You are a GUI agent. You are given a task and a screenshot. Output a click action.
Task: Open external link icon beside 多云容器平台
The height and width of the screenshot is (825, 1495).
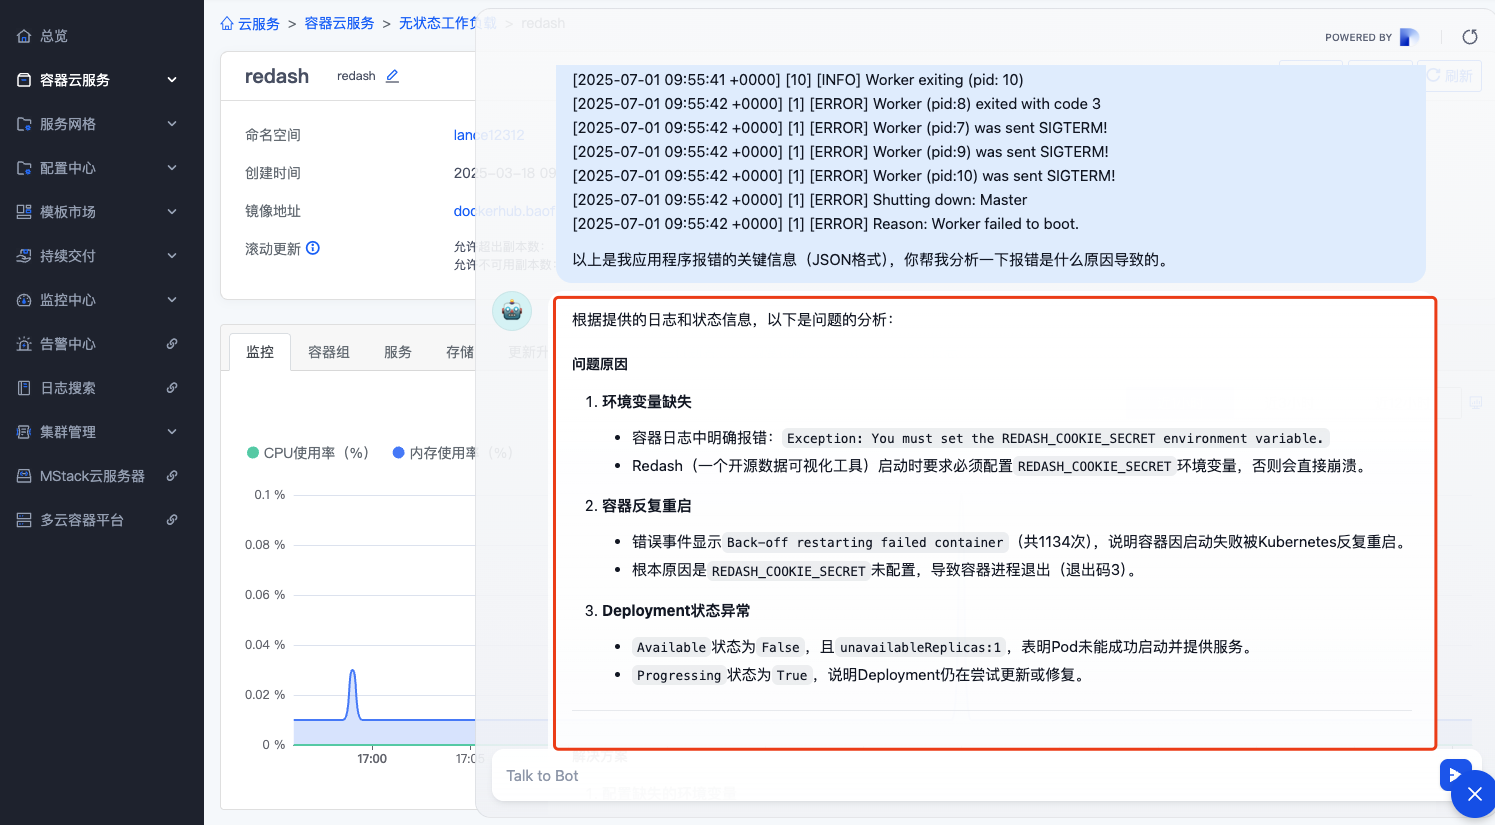172,520
